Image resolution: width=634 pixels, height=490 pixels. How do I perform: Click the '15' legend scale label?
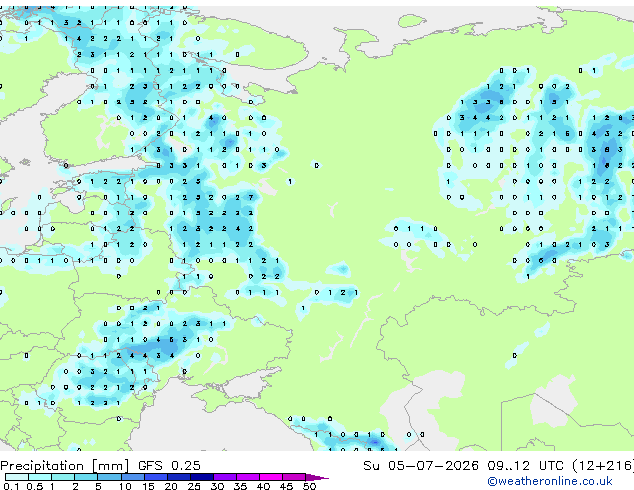tap(148, 486)
